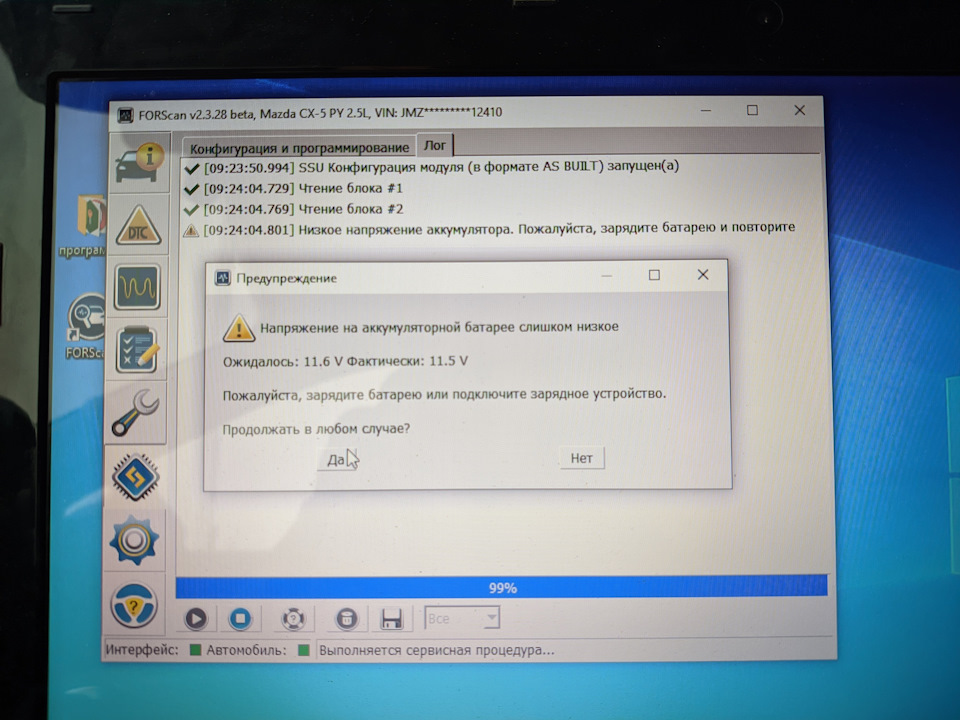Open the oscilloscope dashboard section

tap(137, 287)
